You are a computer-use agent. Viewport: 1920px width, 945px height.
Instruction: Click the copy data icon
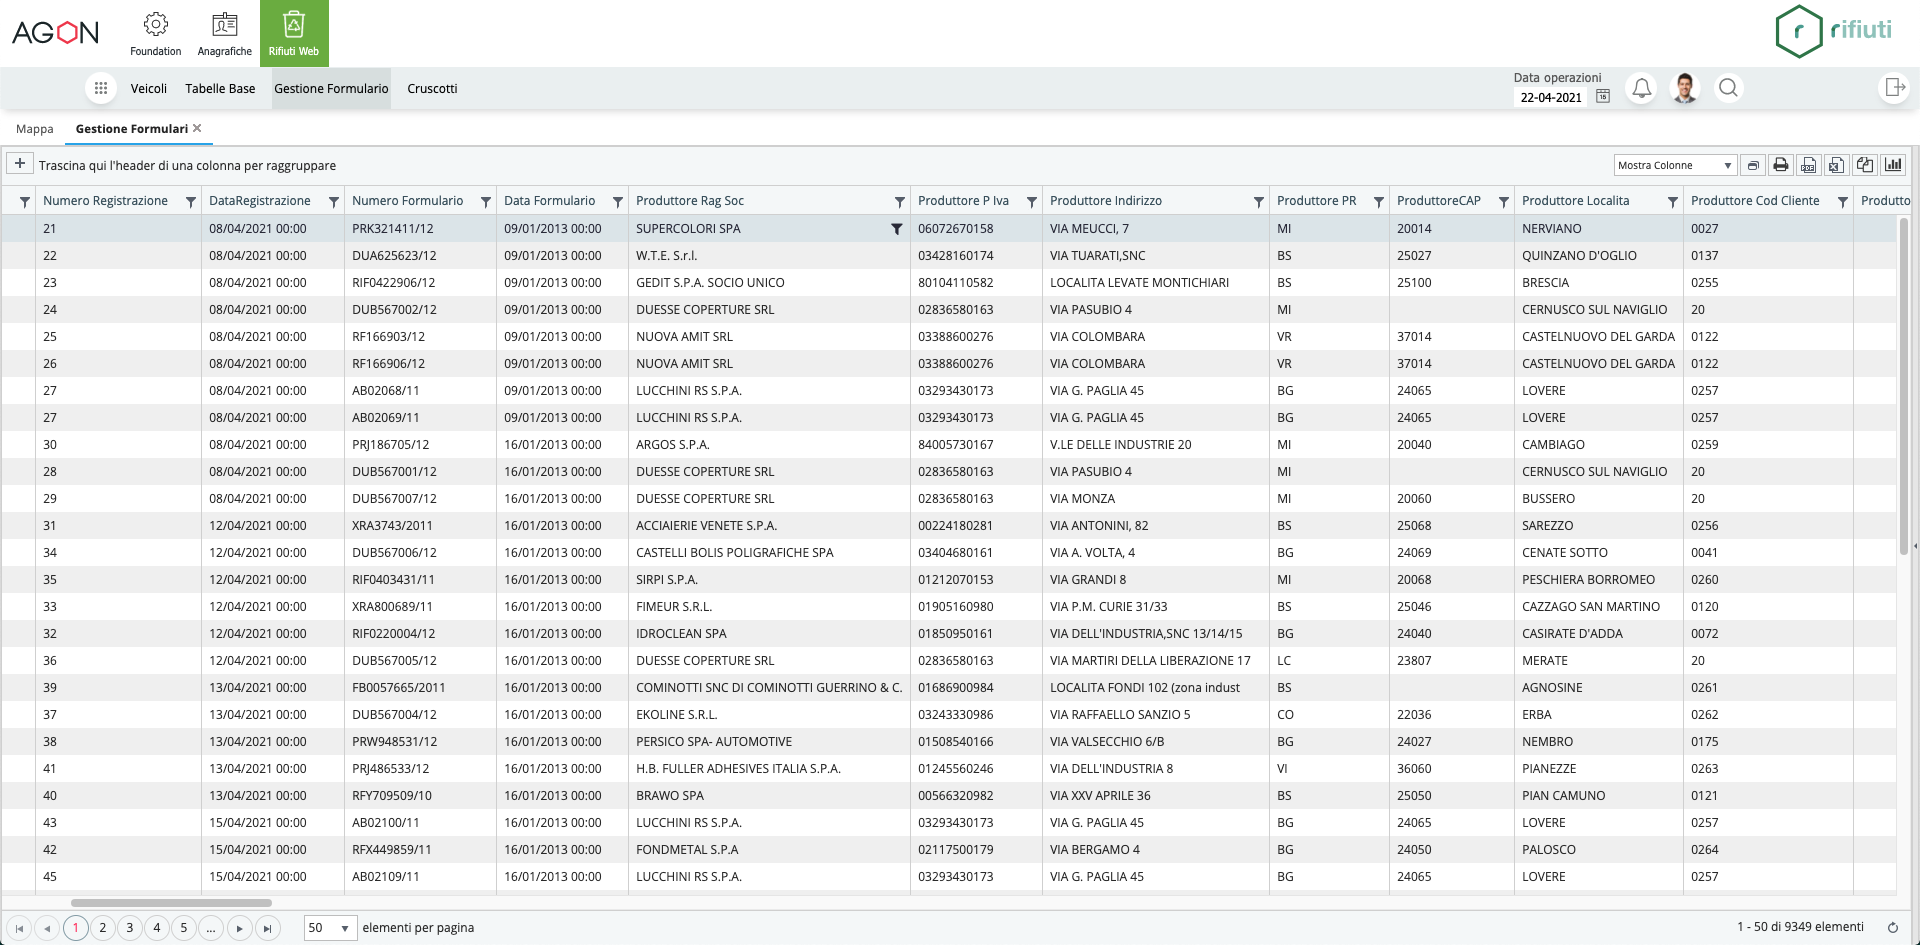point(1864,166)
